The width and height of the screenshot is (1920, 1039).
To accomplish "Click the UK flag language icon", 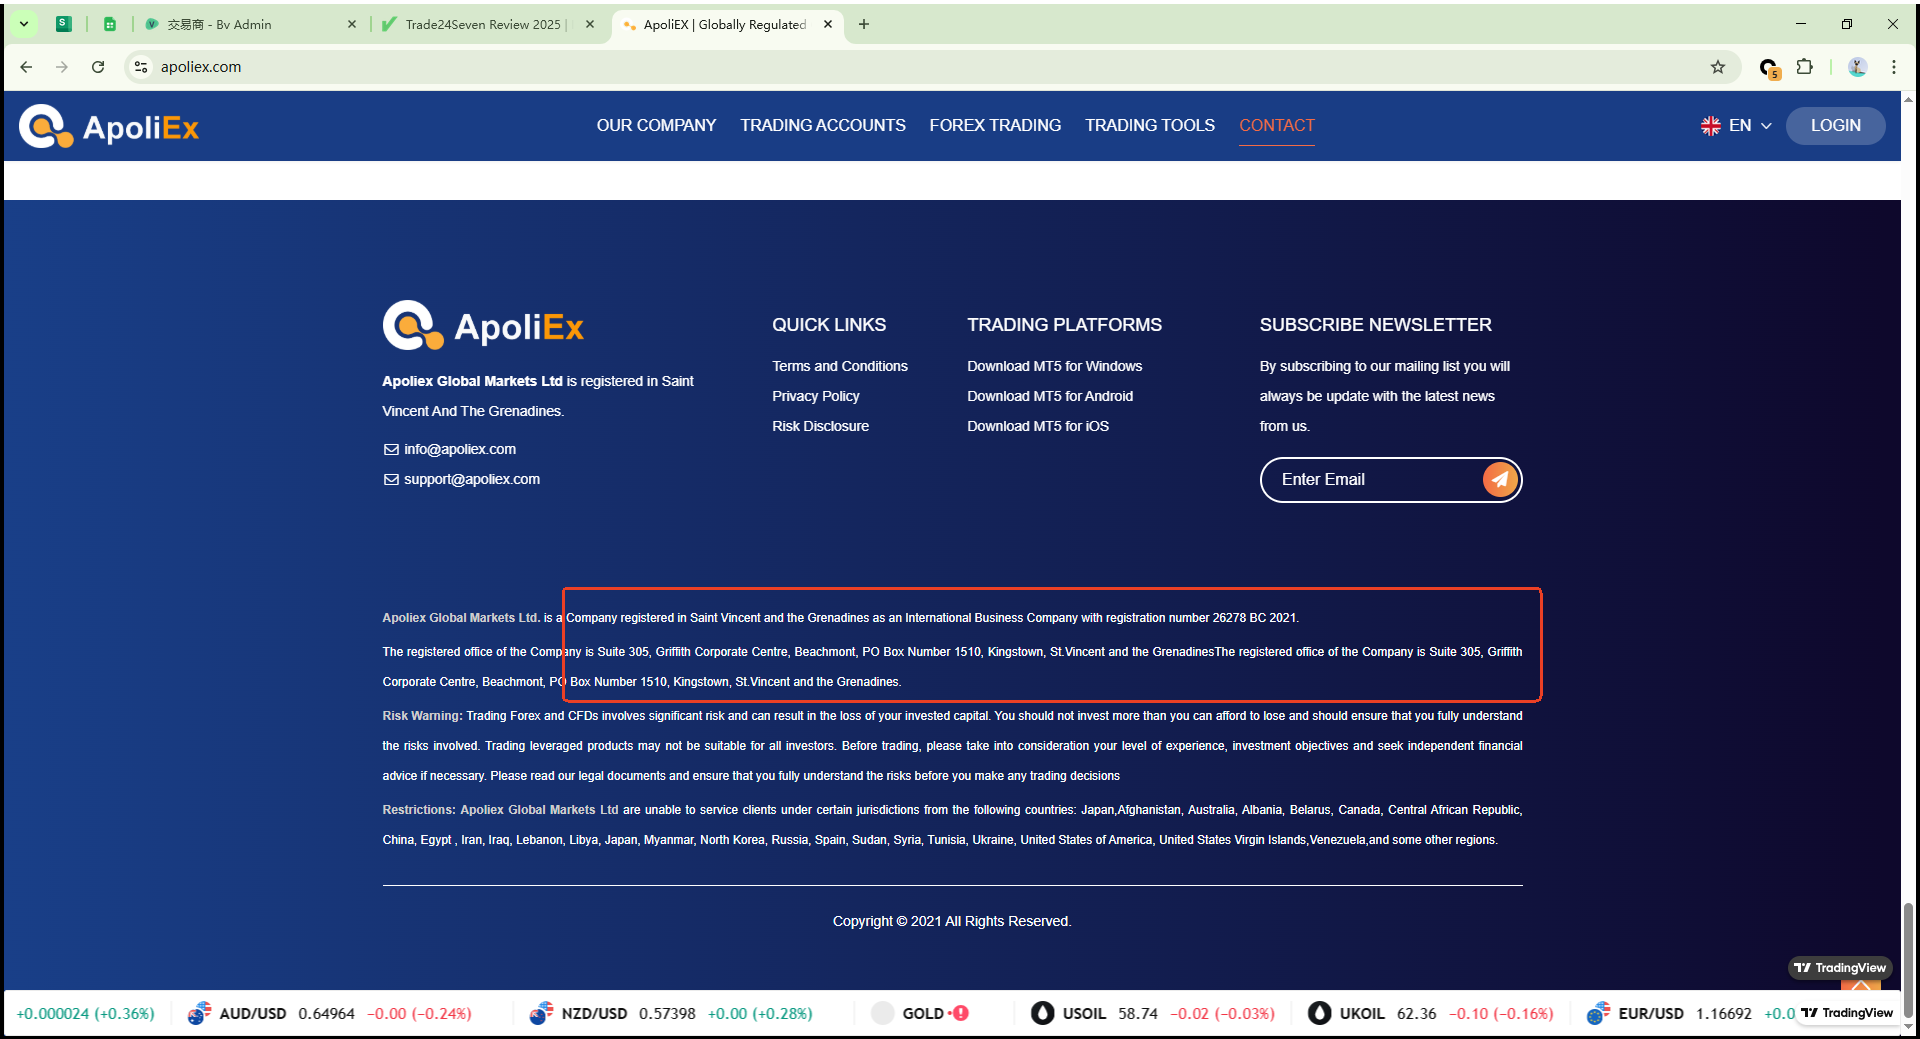I will [1711, 126].
